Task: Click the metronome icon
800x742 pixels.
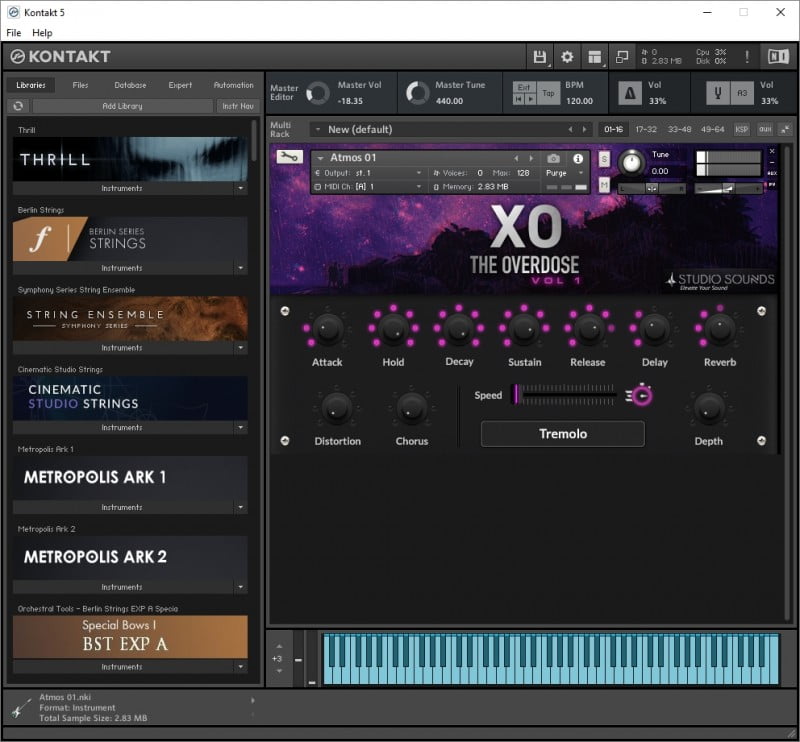Action: coord(630,93)
